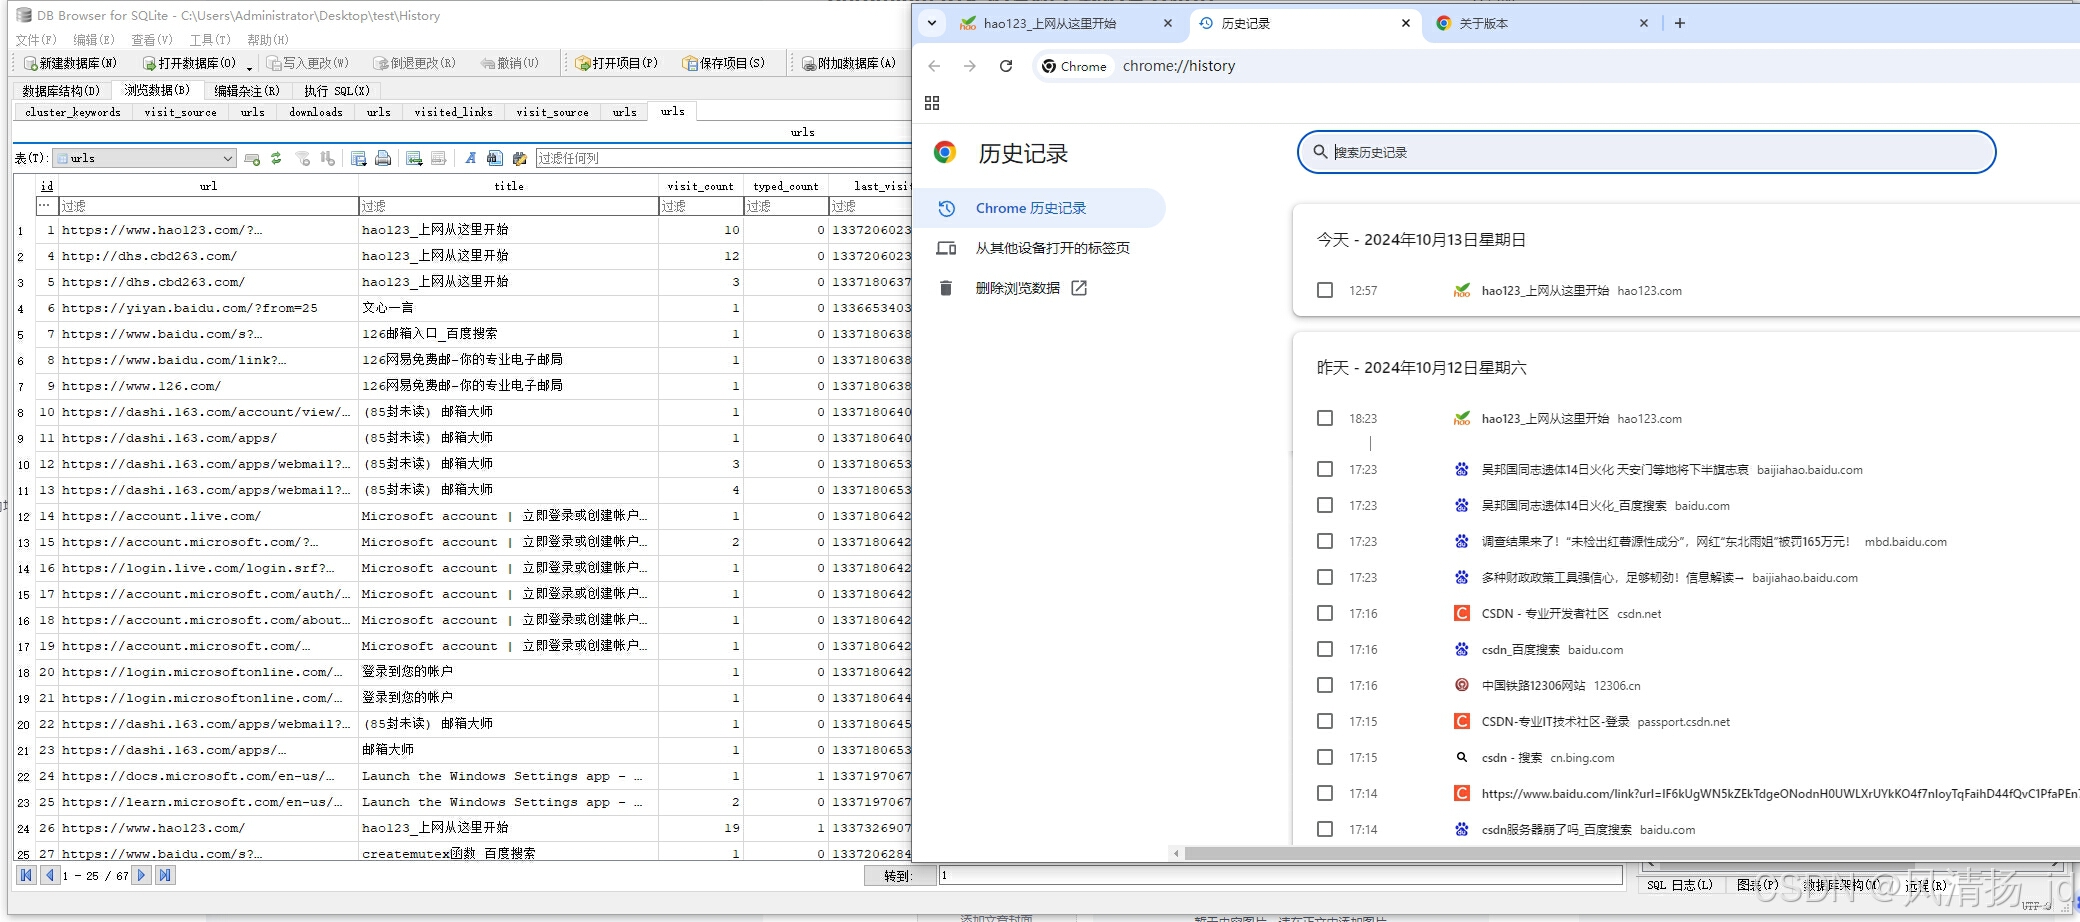Click the 文心一言 title cell
This screenshot has width=2080, height=922.
coord(508,307)
